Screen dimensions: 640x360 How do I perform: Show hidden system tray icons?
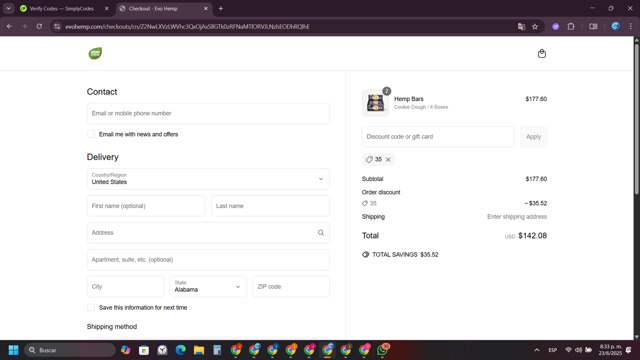pos(537,350)
